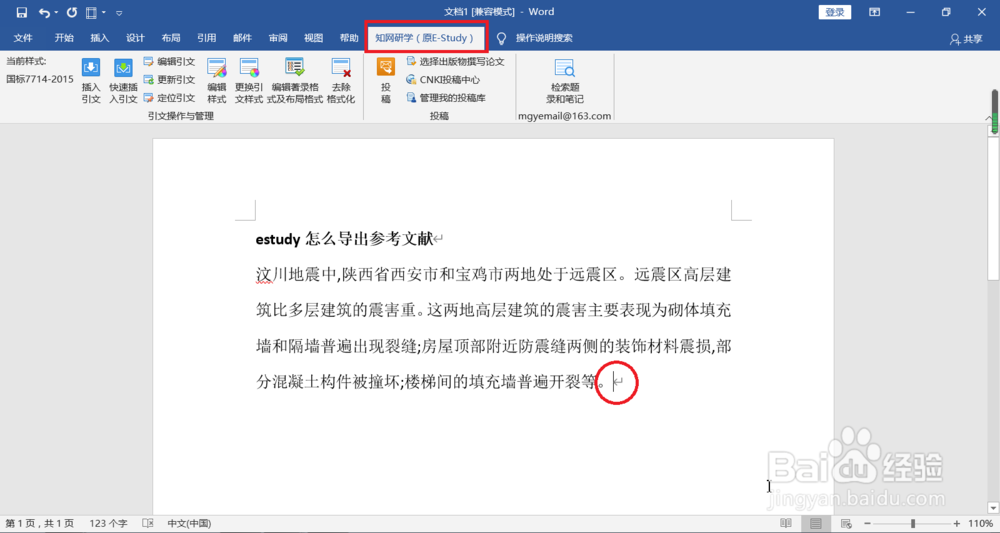This screenshot has height=533, width=1000.
Task: Click the zoom slider handle
Action: pyautogui.click(x=913, y=523)
